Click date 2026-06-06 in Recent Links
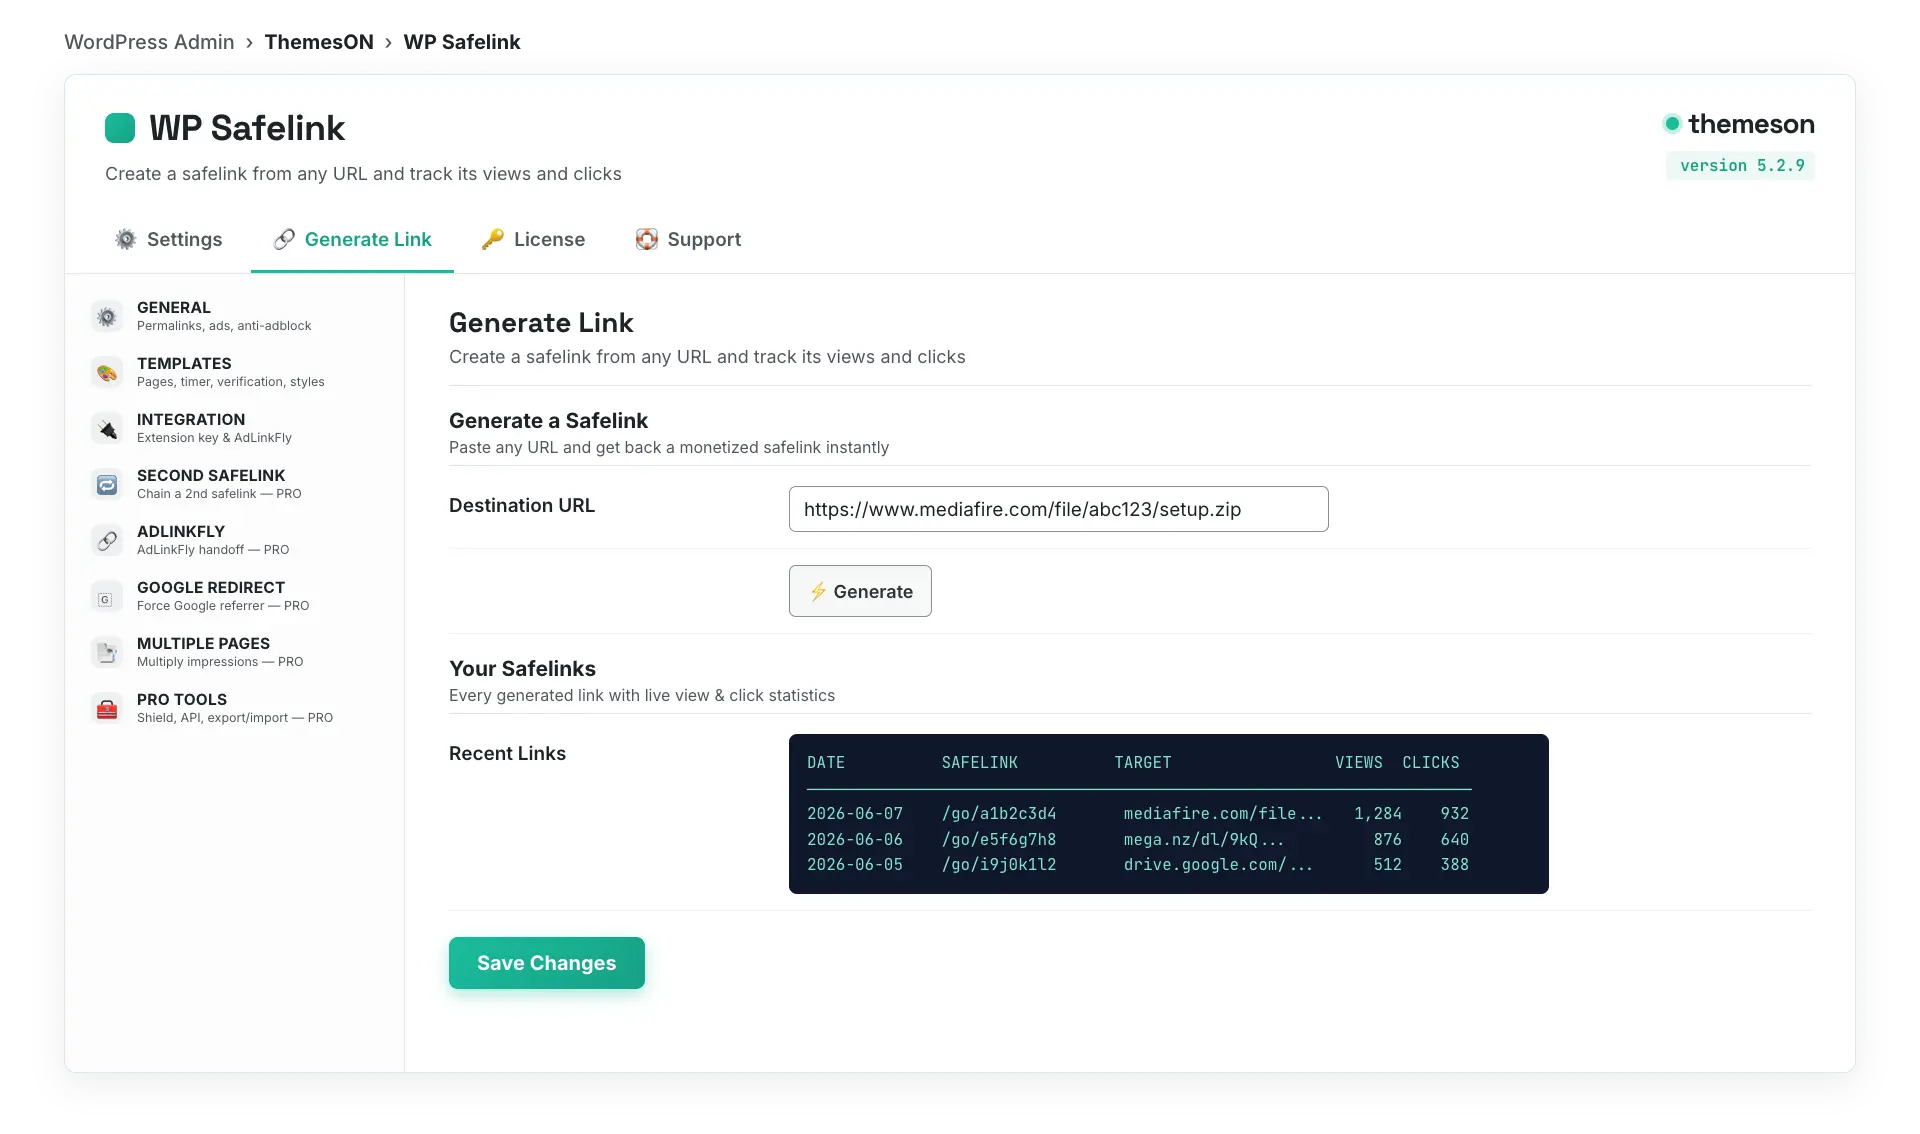Image resolution: width=1920 pixels, height=1134 pixels. (855, 839)
